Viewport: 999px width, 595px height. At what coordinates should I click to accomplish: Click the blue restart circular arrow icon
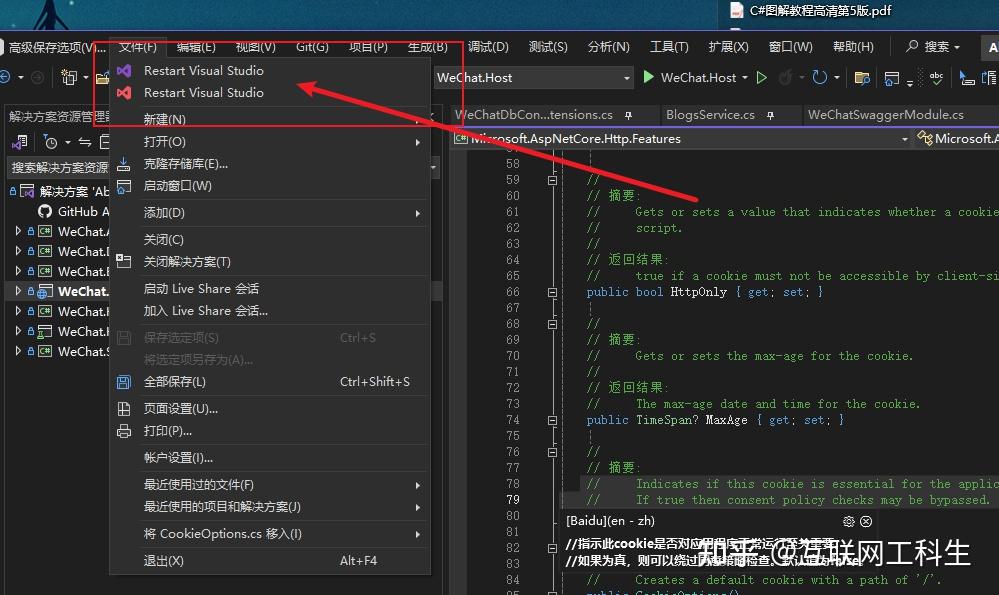pos(820,78)
